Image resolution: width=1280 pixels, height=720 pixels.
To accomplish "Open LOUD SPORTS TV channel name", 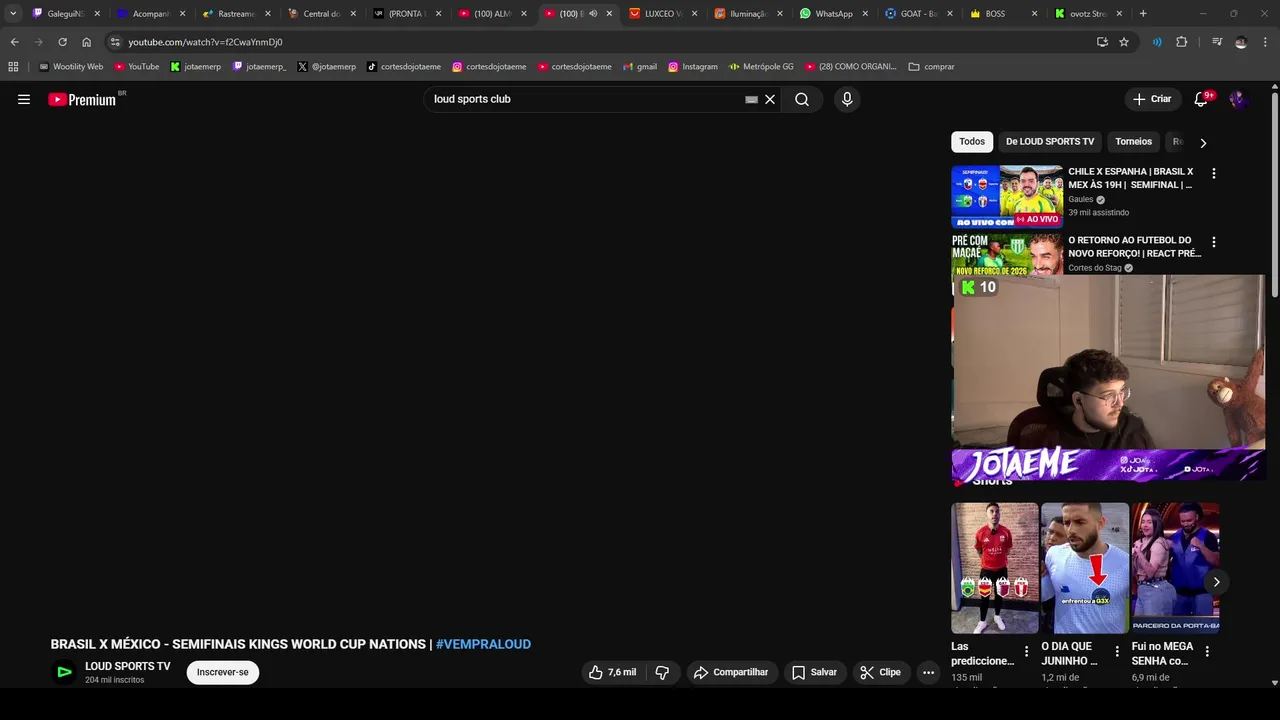I will pyautogui.click(x=128, y=666).
